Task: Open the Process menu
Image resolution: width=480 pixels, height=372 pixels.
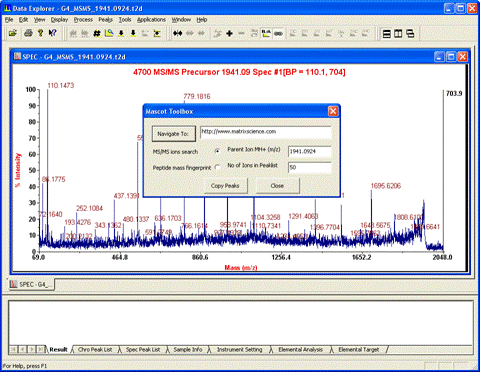Action: click(83, 20)
